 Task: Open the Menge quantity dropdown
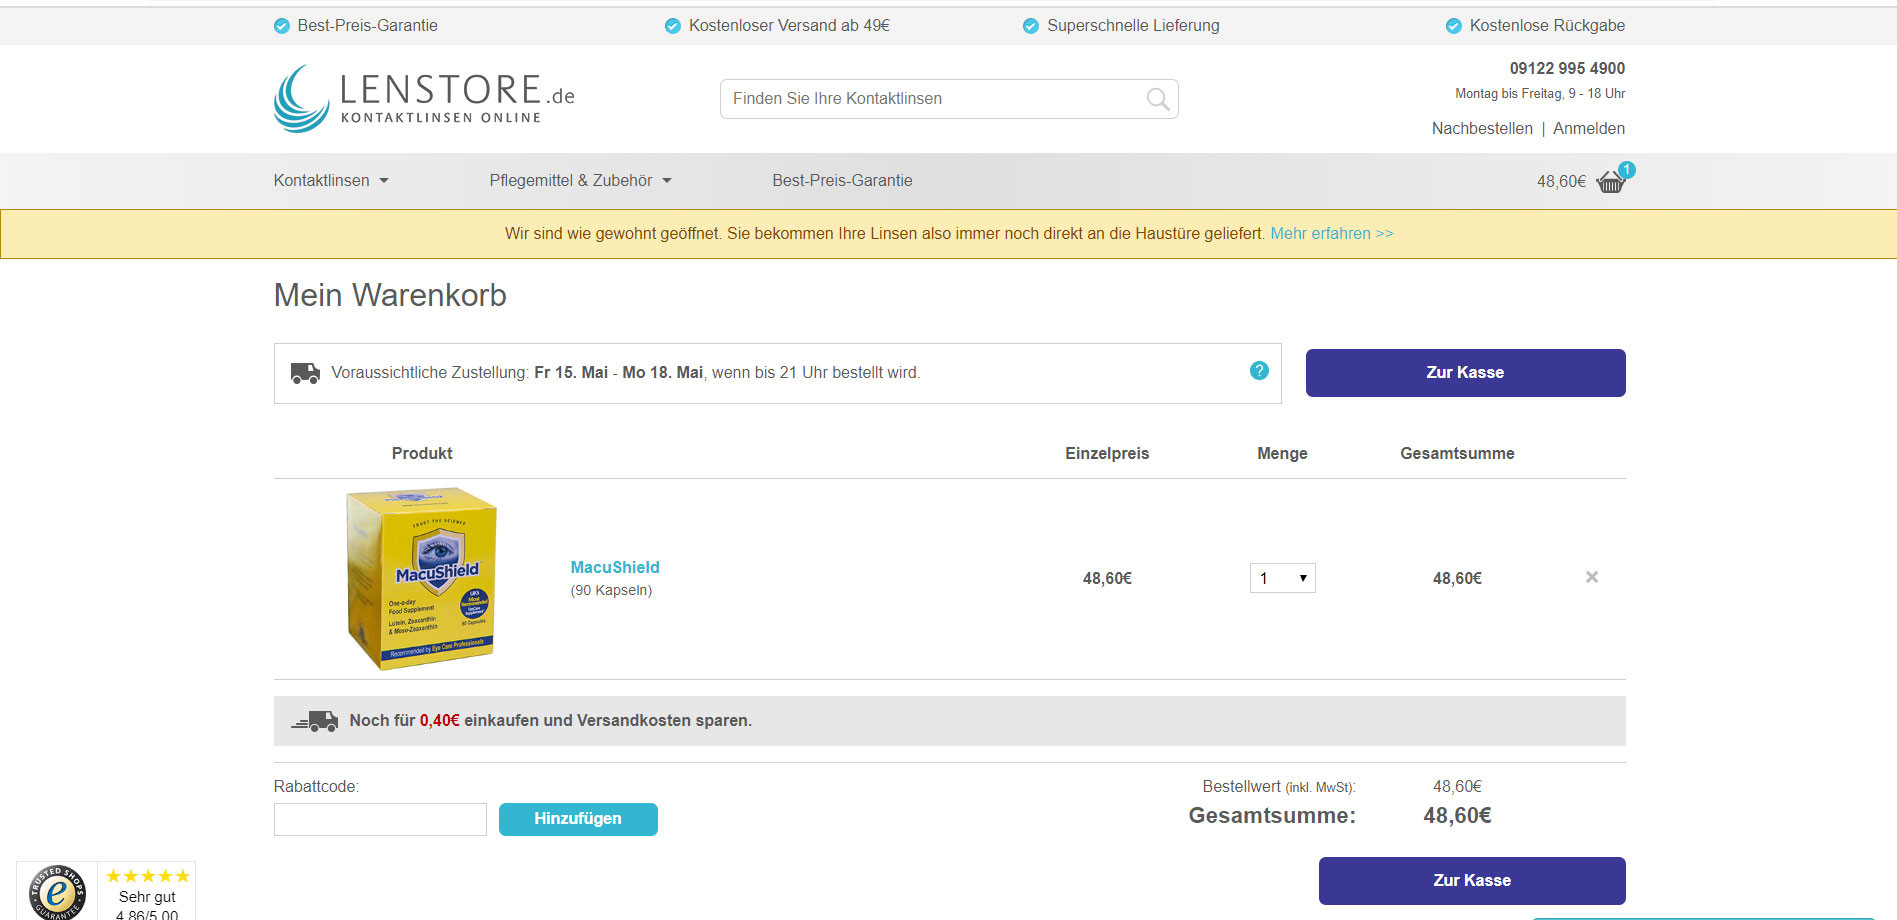pos(1282,578)
